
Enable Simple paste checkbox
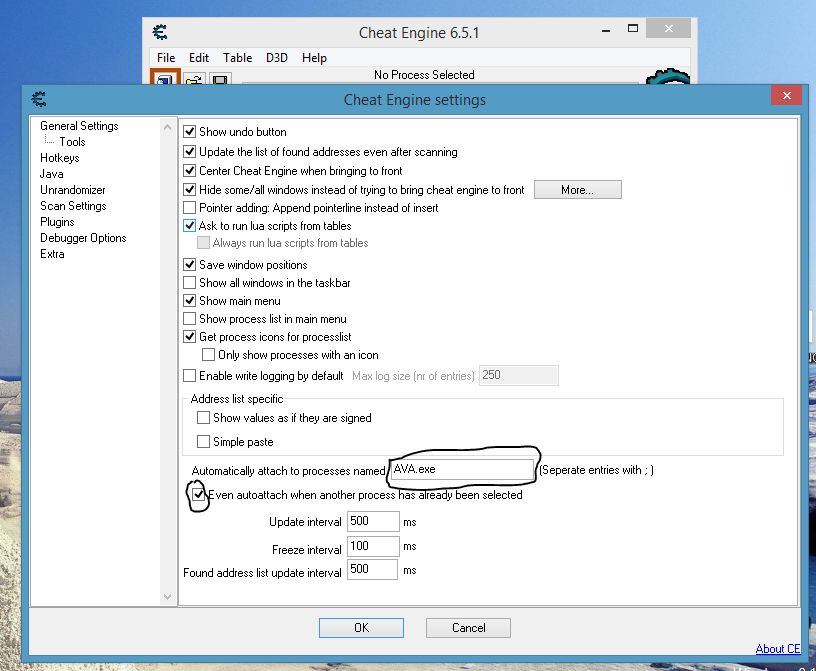[x=203, y=441]
